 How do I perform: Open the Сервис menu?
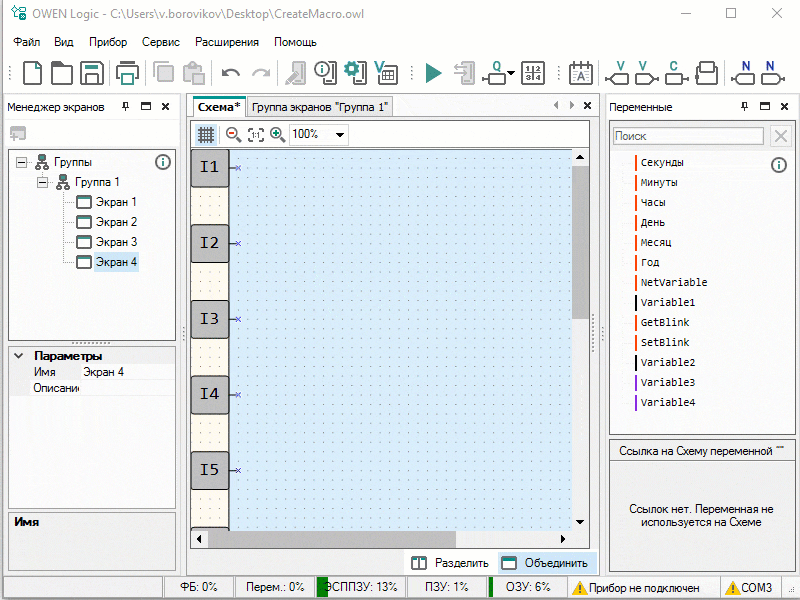click(x=160, y=42)
